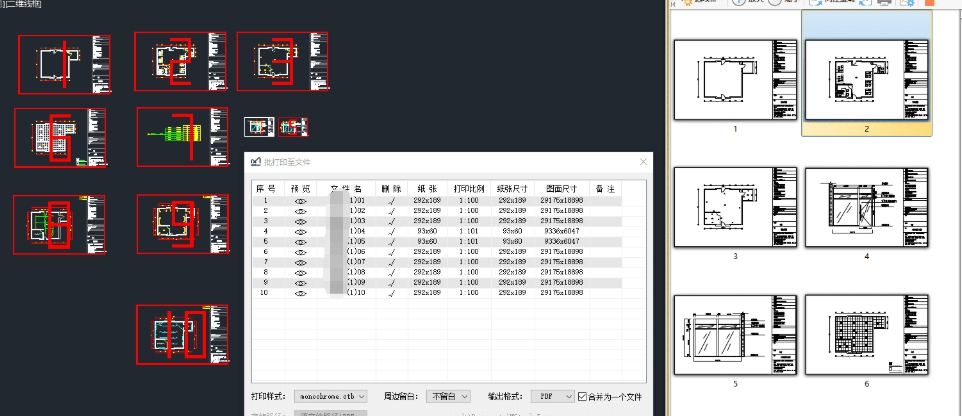Select highlighted page 2 thumbnail in PDF viewer
Image resolution: width=962 pixels, height=416 pixels.
point(866,80)
